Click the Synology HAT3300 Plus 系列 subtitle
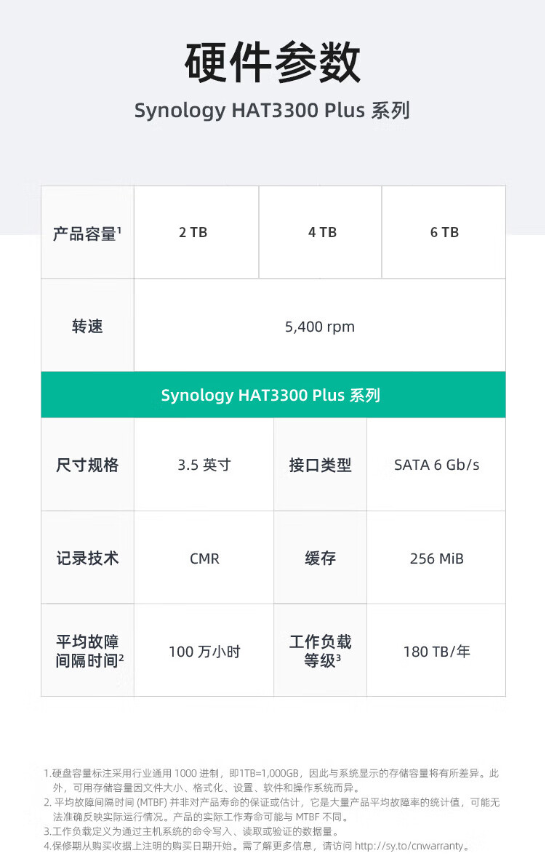Screen dimensions: 545x857 [272, 110]
